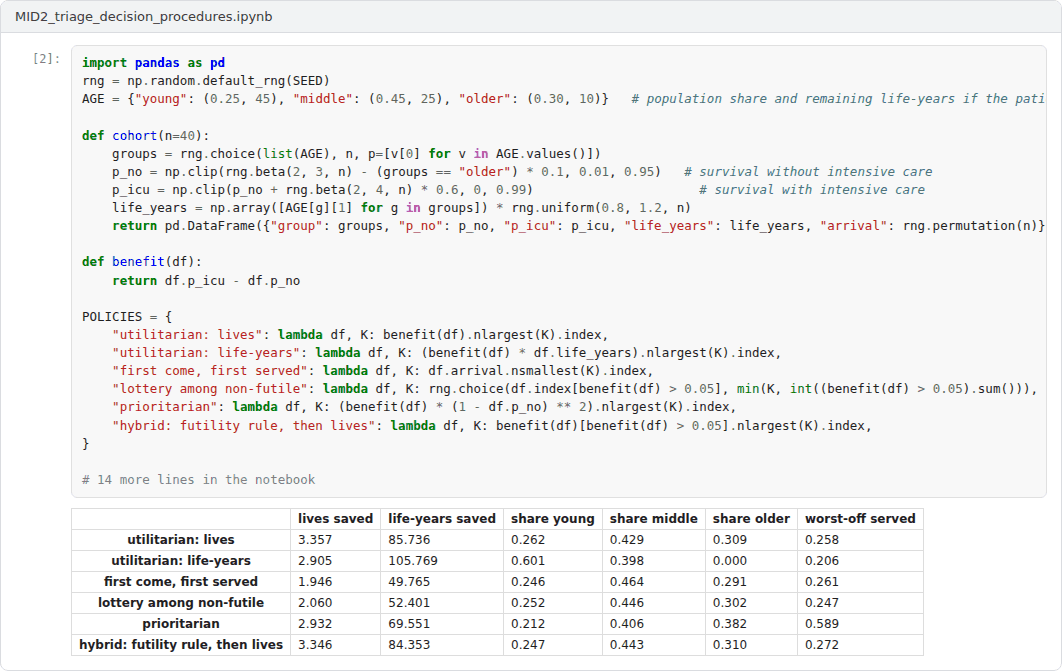Viewport: 1062px width, 671px height.
Task: Click the 'def benefit(df):' line
Action: tap(142, 261)
